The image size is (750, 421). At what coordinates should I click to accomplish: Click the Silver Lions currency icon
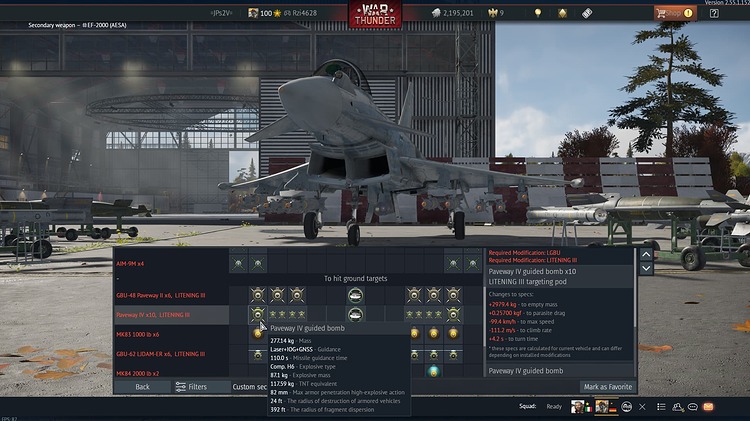point(436,13)
